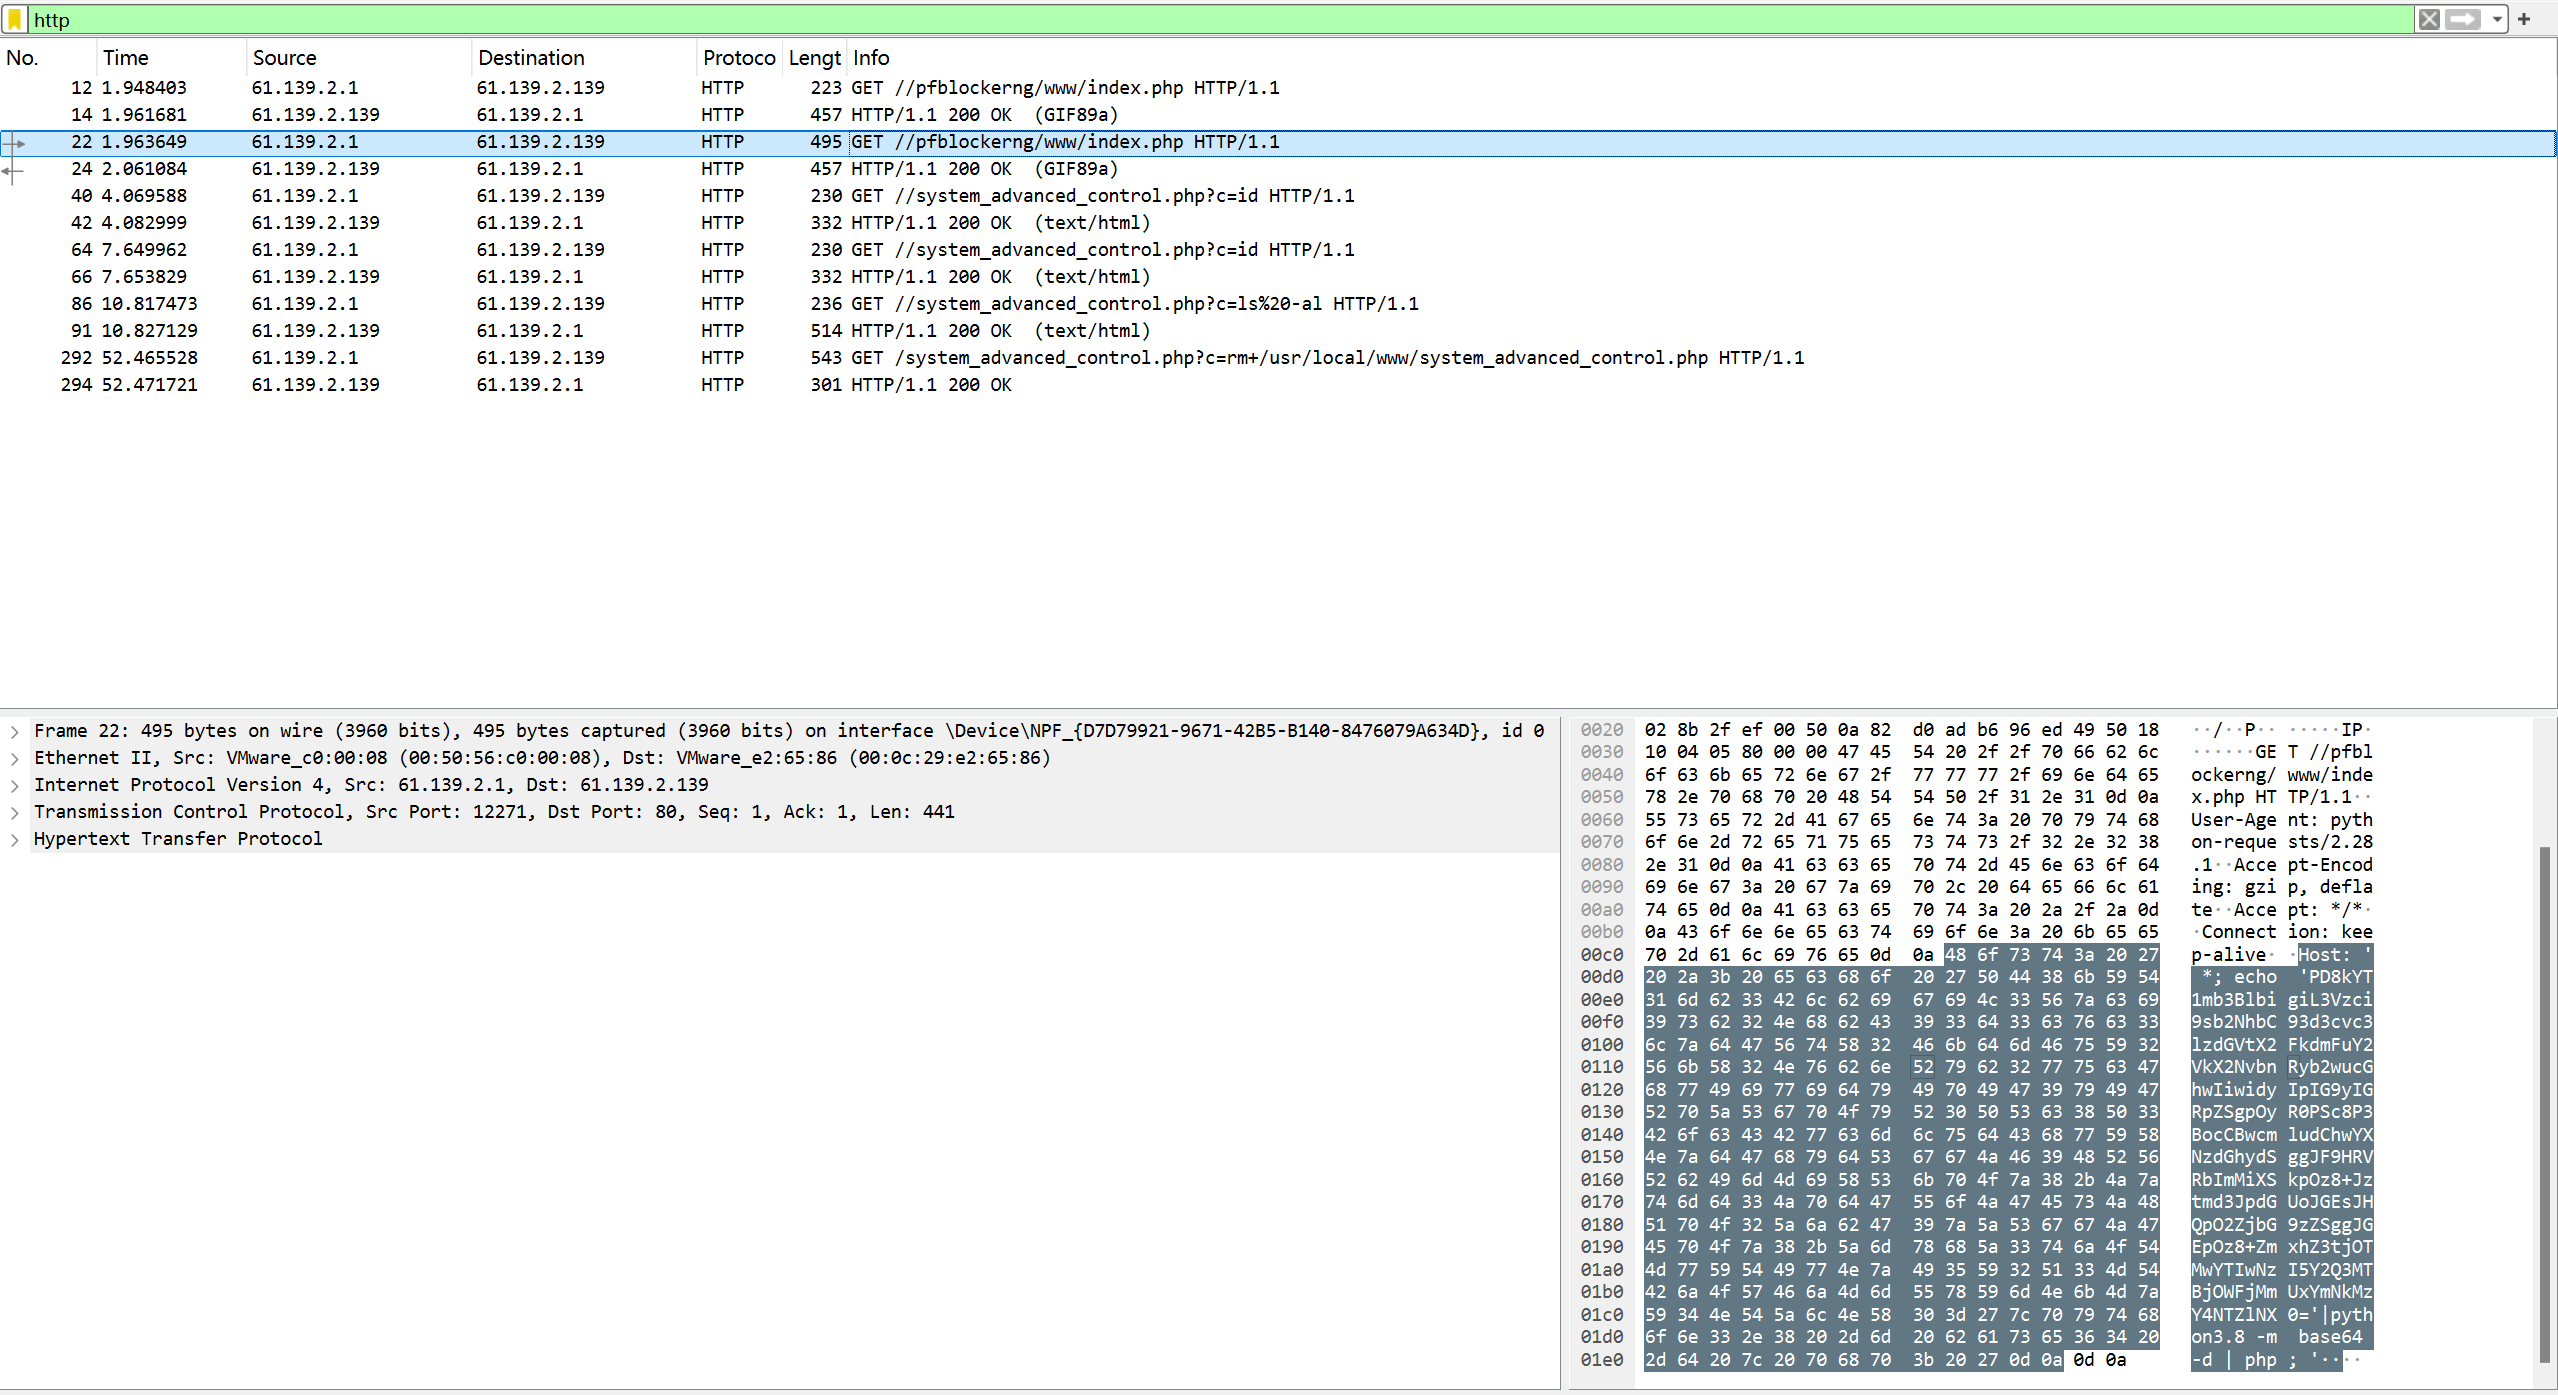The image size is (2558, 1395).
Task: Sort packets by the Time column
Action: [x=125, y=58]
